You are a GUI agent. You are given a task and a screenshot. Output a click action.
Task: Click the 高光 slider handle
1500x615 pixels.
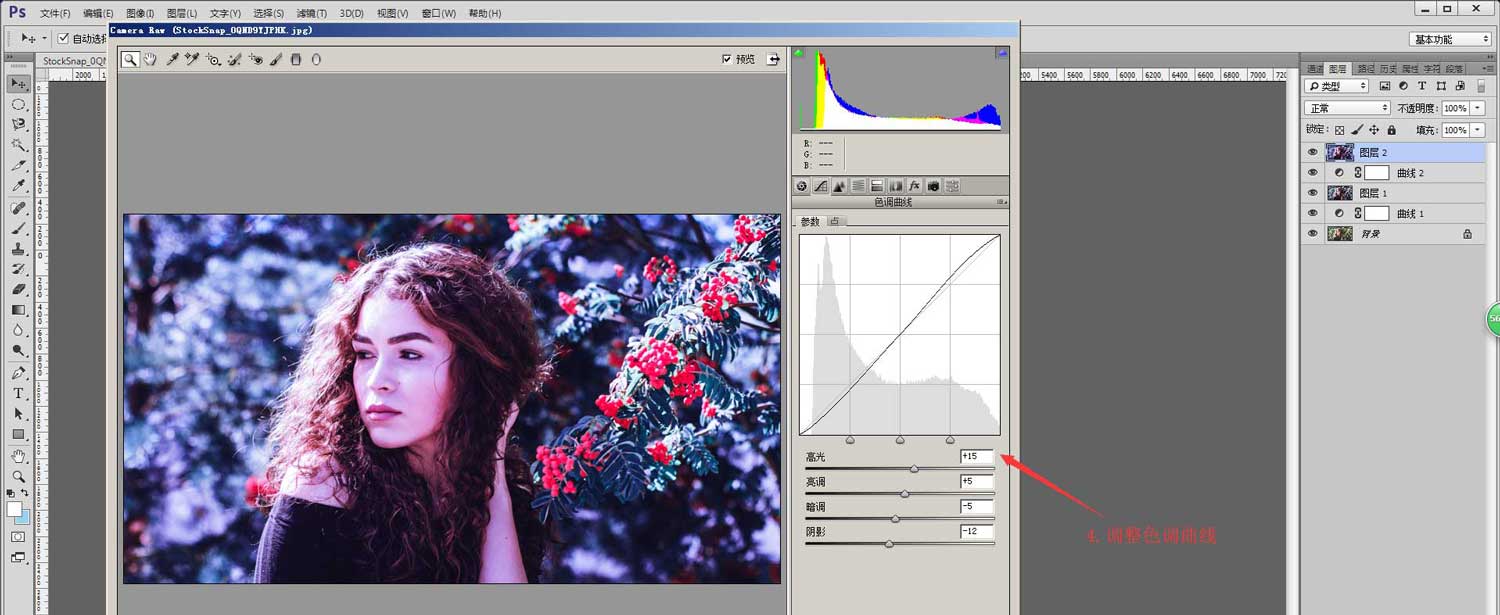914,468
